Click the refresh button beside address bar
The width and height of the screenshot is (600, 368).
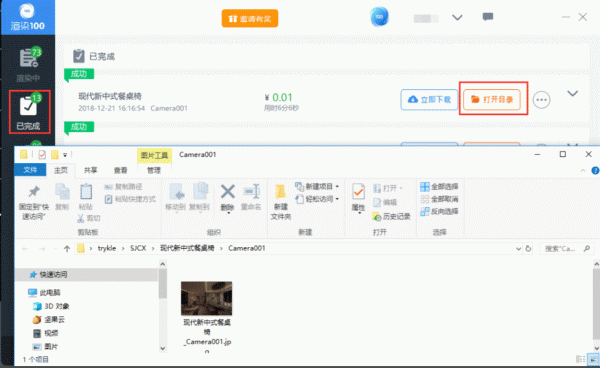(x=528, y=249)
